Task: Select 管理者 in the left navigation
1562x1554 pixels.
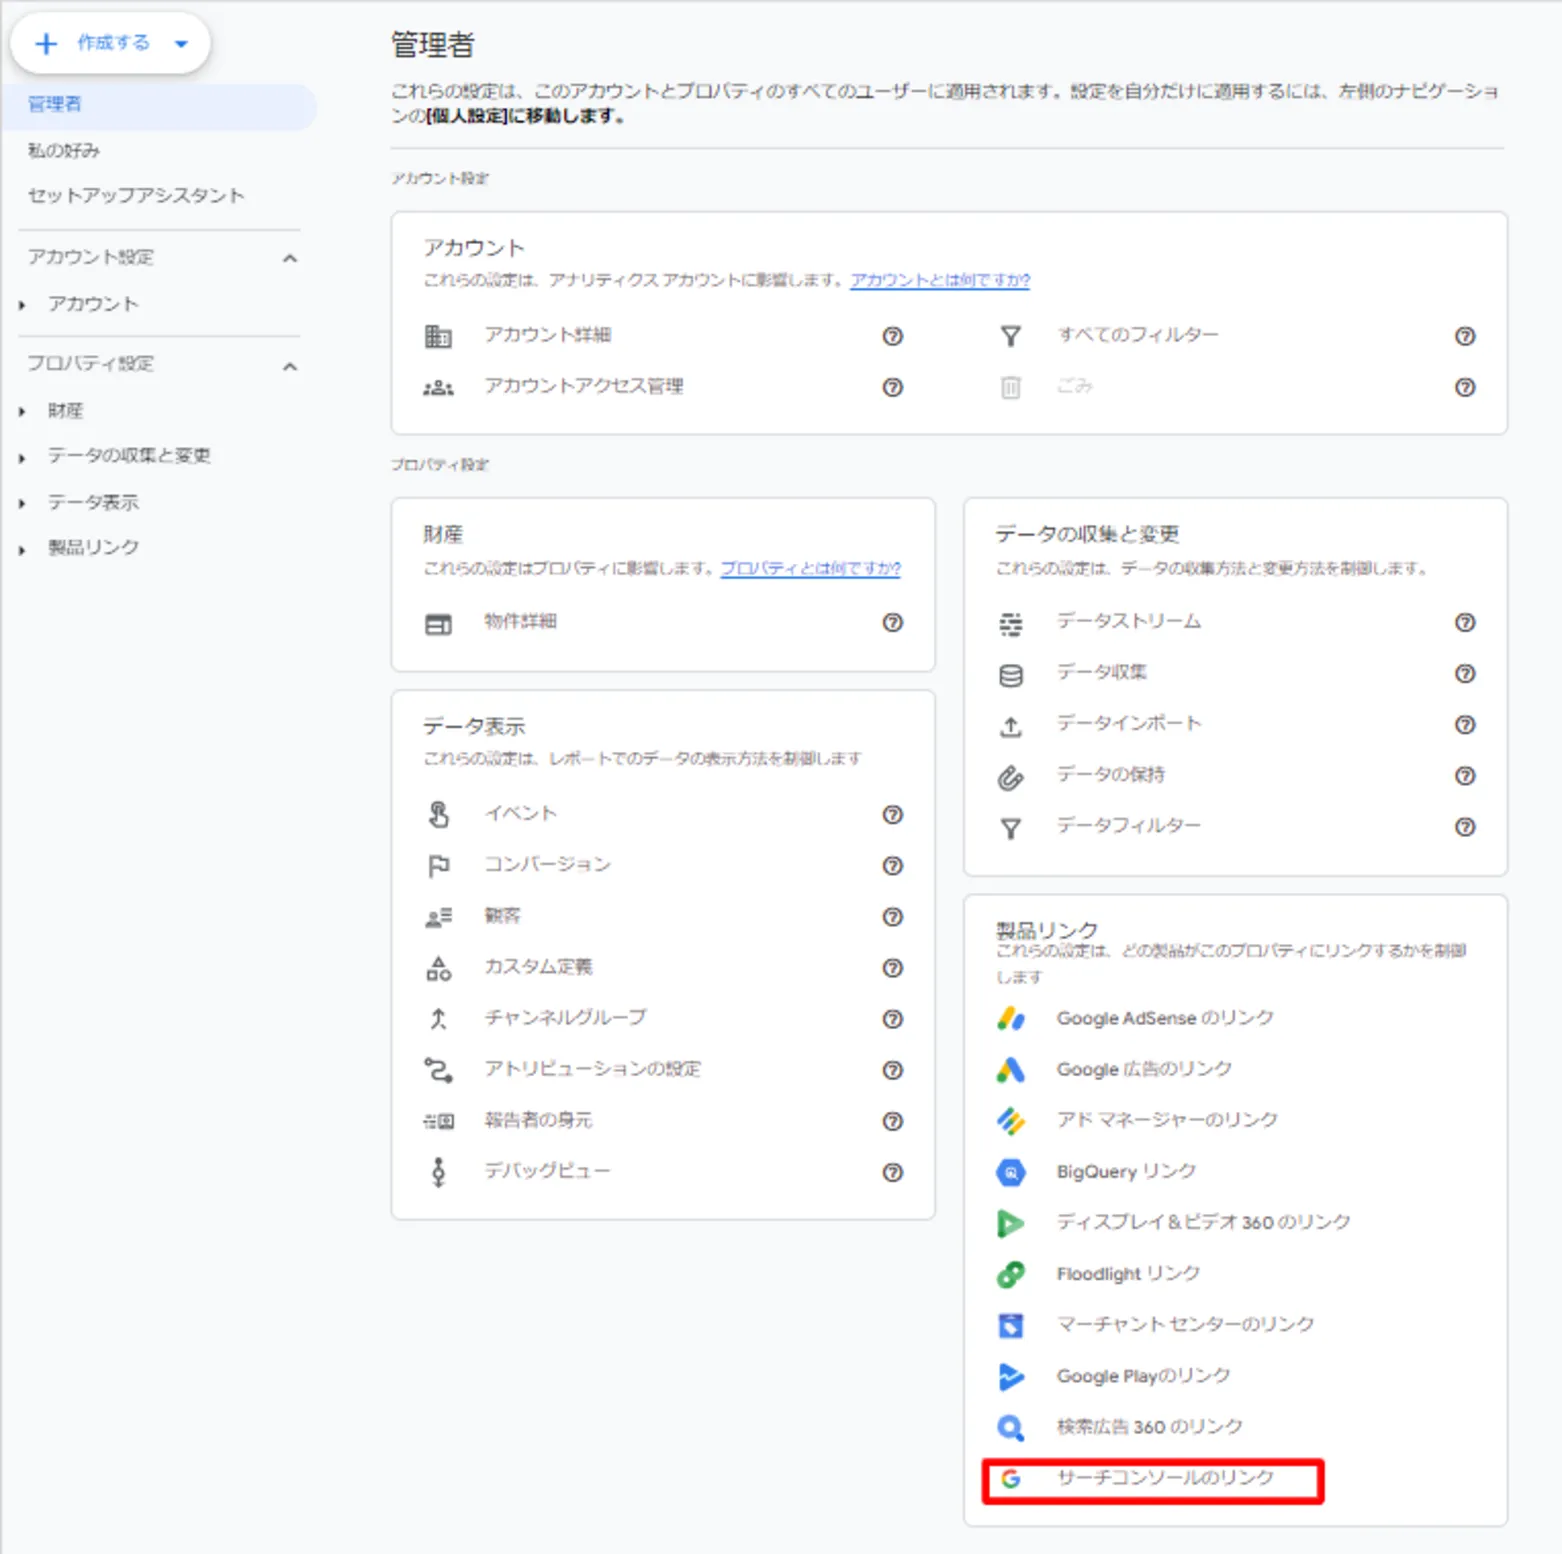Action: tap(158, 105)
